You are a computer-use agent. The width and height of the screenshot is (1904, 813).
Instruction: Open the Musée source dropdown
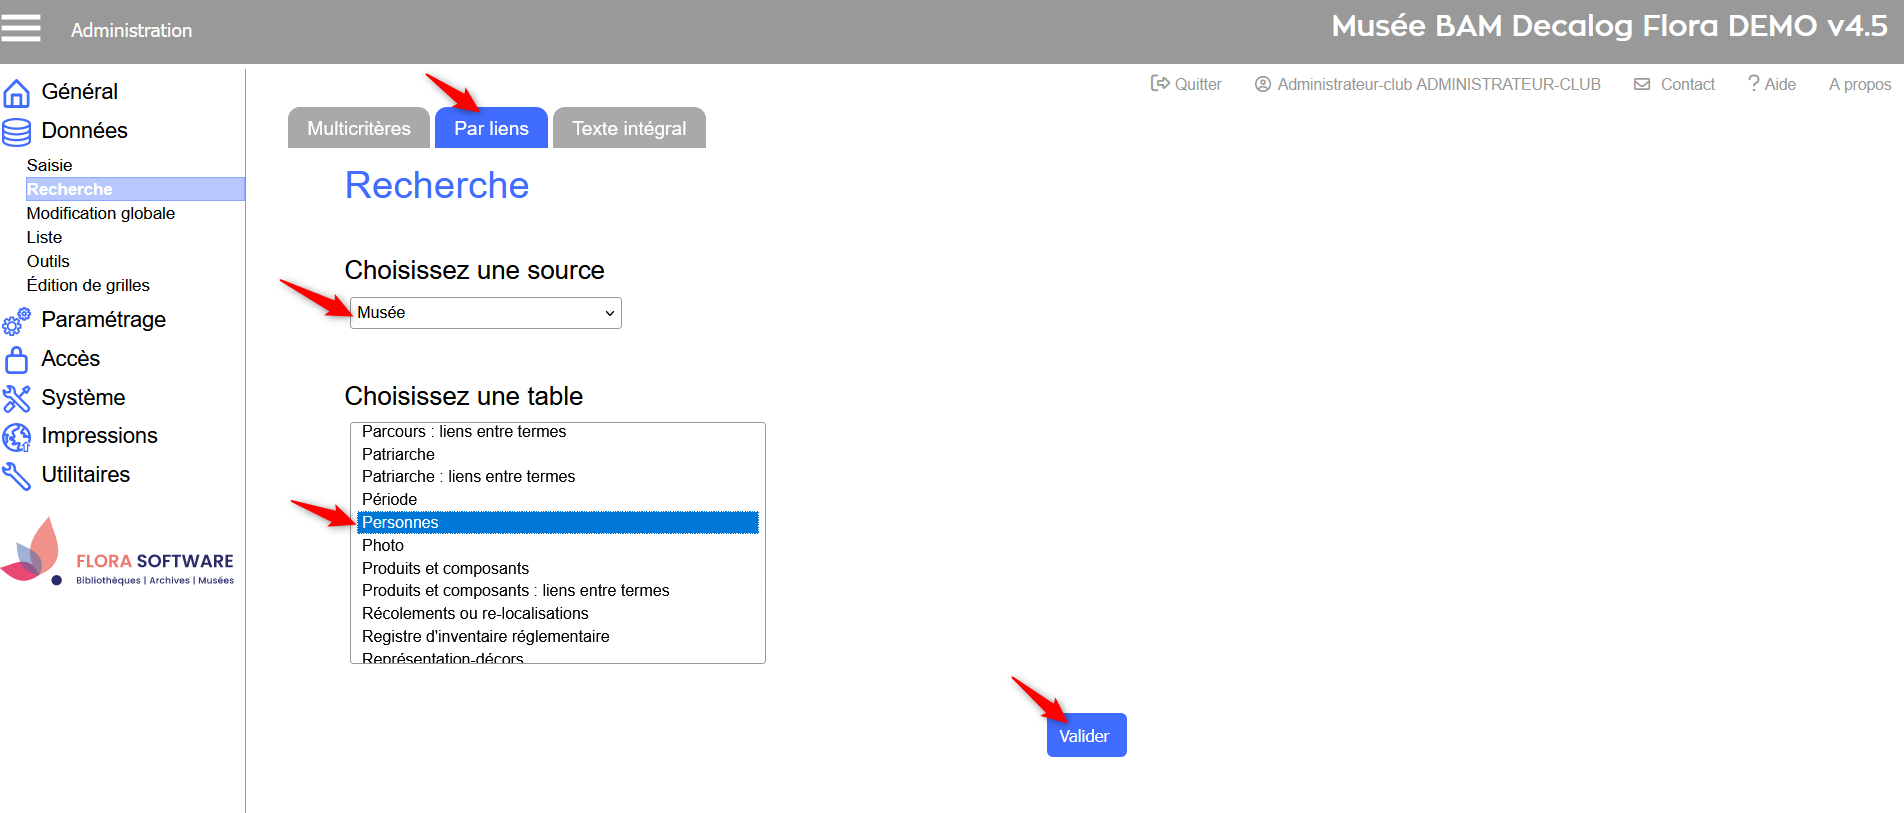point(485,313)
